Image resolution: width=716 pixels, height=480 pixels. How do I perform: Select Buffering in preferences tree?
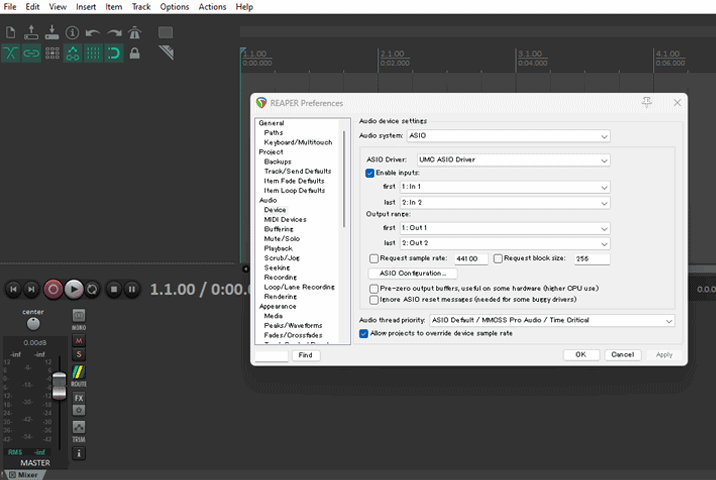click(279, 229)
